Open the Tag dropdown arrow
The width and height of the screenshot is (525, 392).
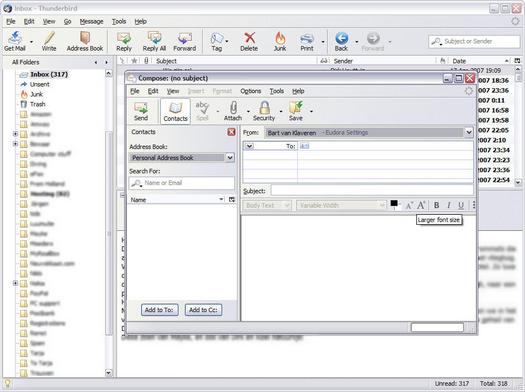pyautogui.click(x=227, y=42)
